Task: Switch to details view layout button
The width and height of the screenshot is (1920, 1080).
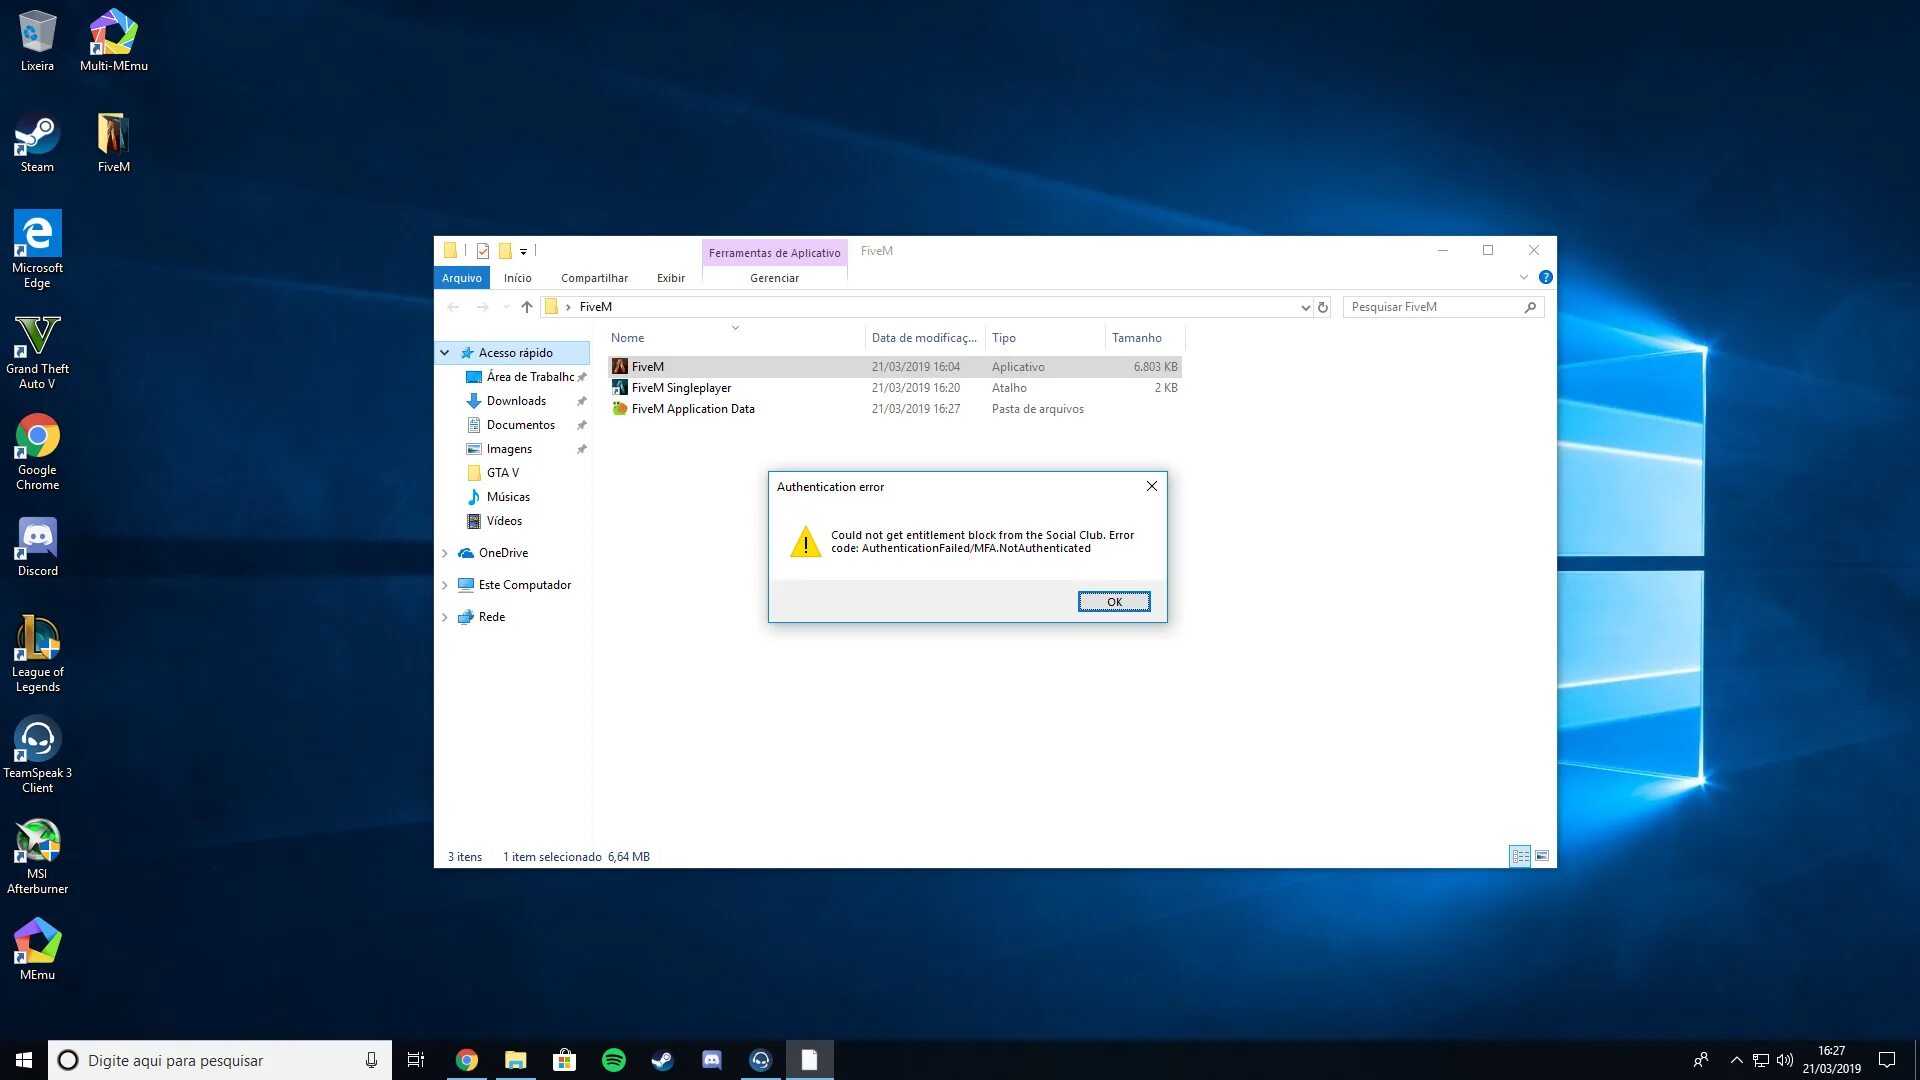Action: (1520, 856)
